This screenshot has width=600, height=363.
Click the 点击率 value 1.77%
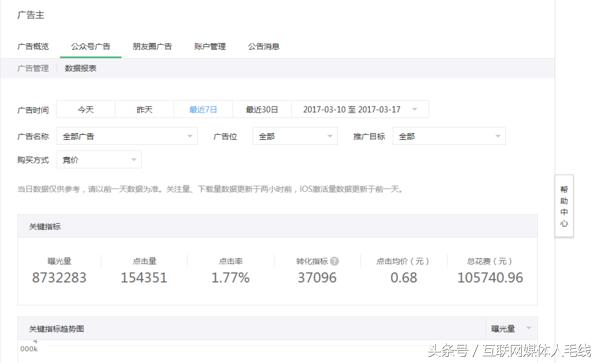[231, 278]
